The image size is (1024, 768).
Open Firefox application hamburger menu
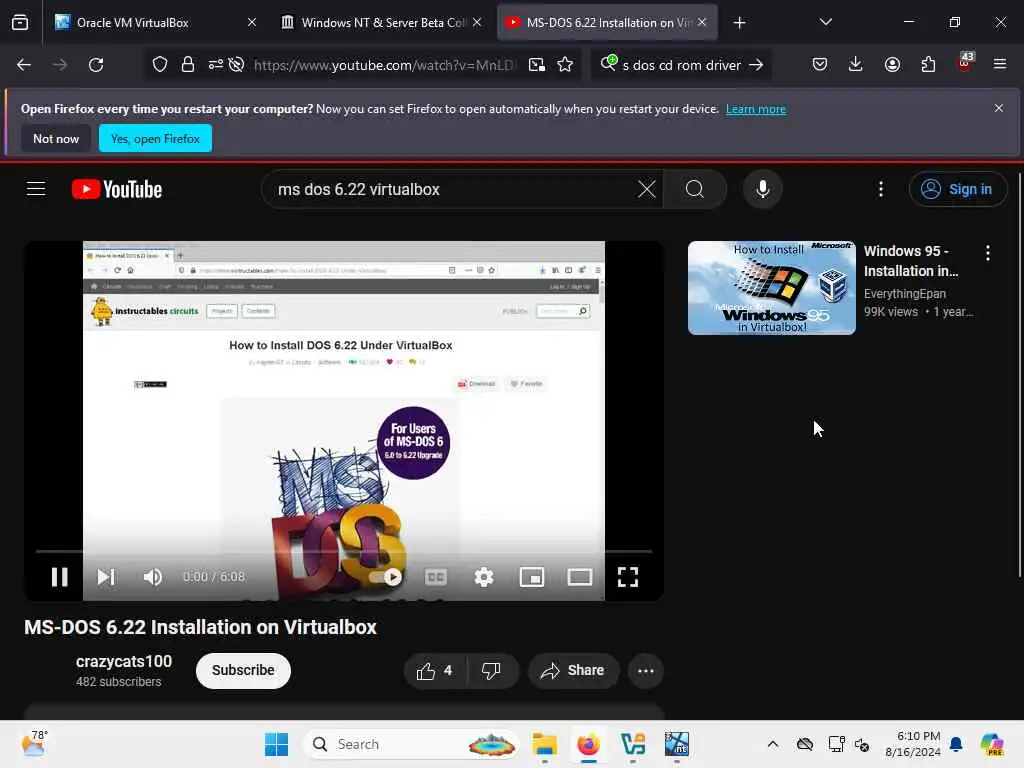pos(1000,64)
